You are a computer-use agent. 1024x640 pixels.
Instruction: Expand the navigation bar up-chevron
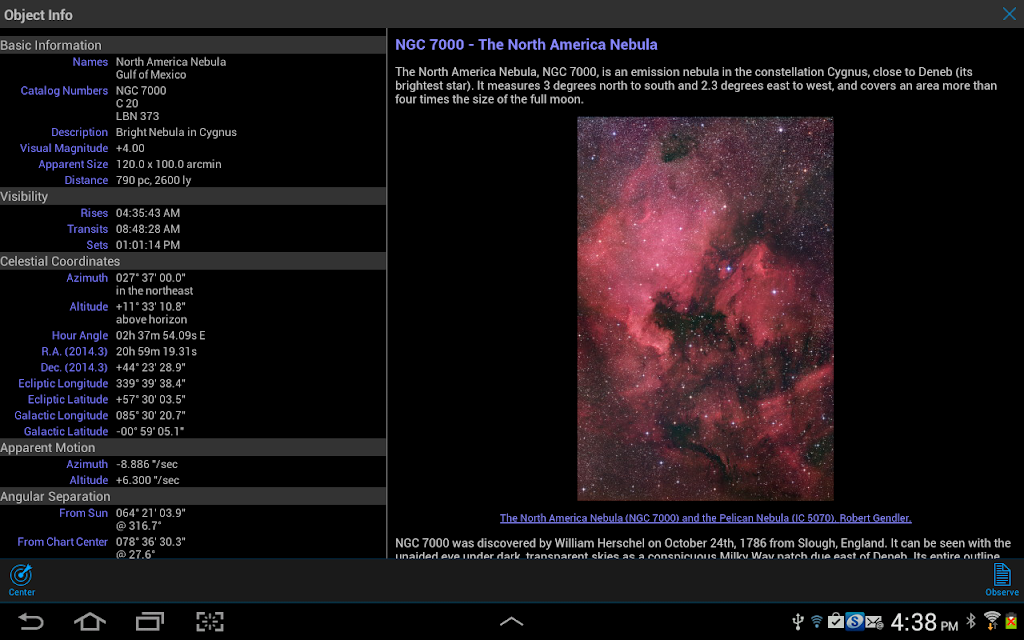tap(511, 621)
